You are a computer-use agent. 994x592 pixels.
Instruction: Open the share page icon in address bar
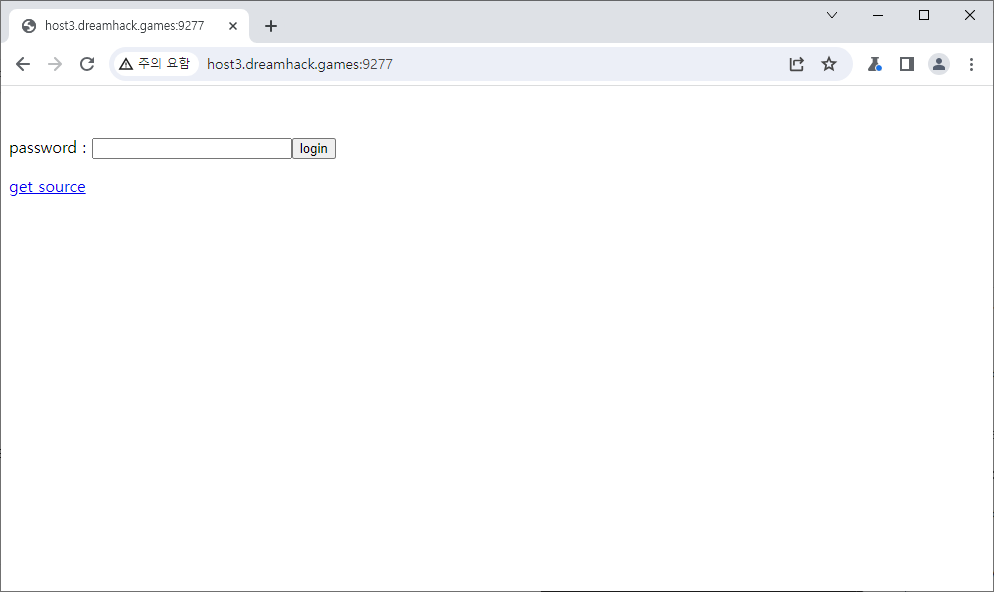797,64
